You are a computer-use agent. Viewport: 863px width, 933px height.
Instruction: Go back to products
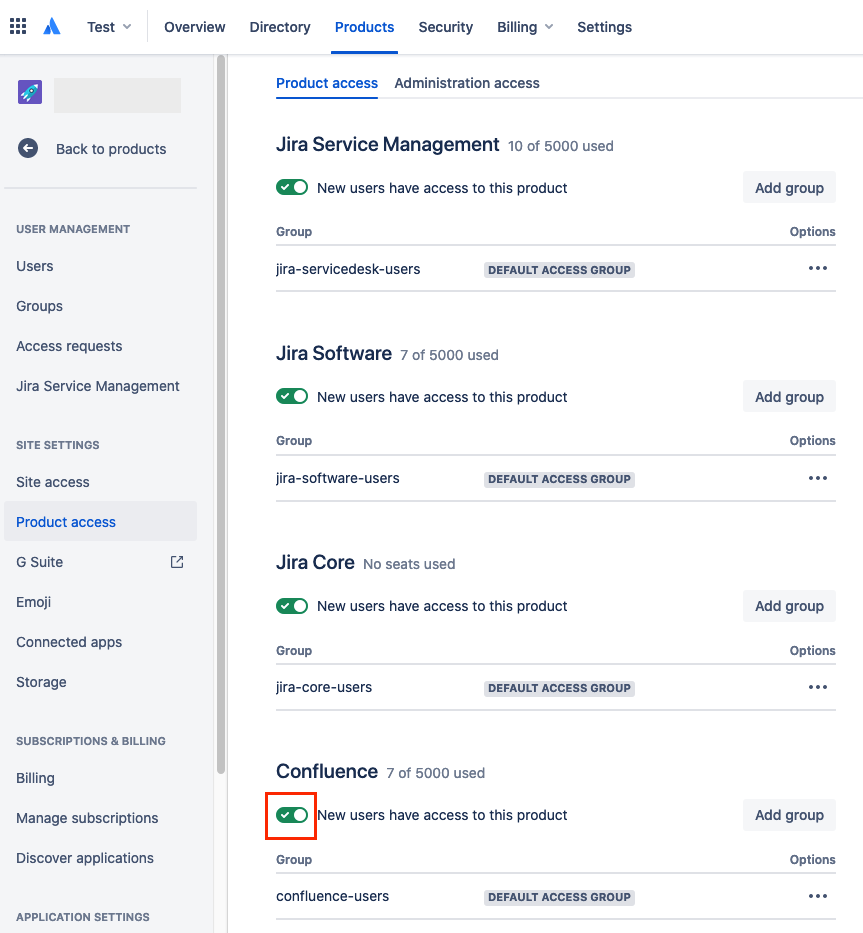[111, 149]
